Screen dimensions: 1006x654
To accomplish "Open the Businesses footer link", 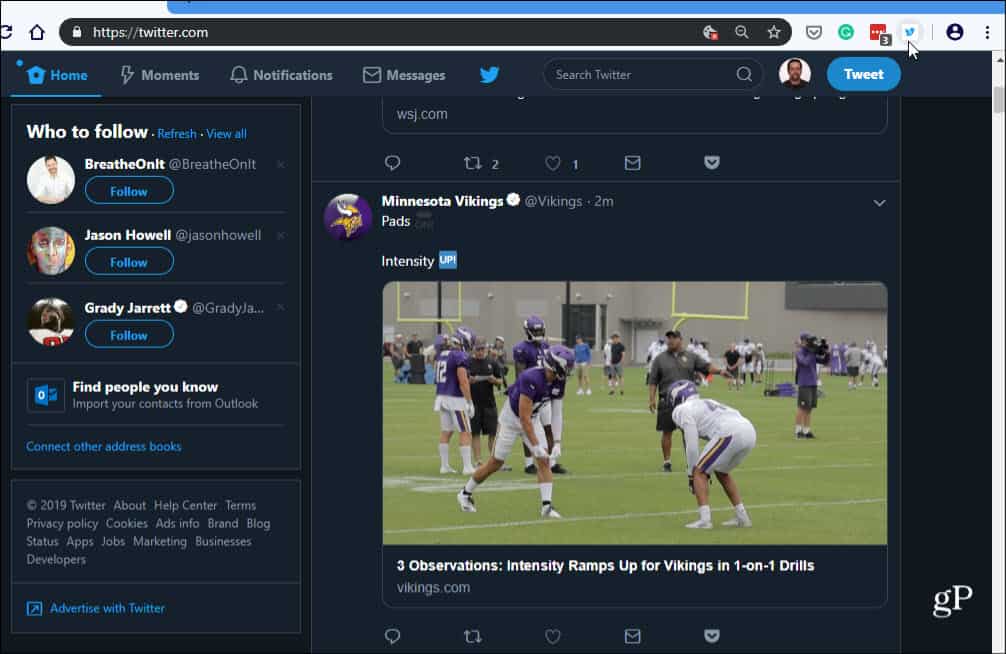I will [x=223, y=542].
